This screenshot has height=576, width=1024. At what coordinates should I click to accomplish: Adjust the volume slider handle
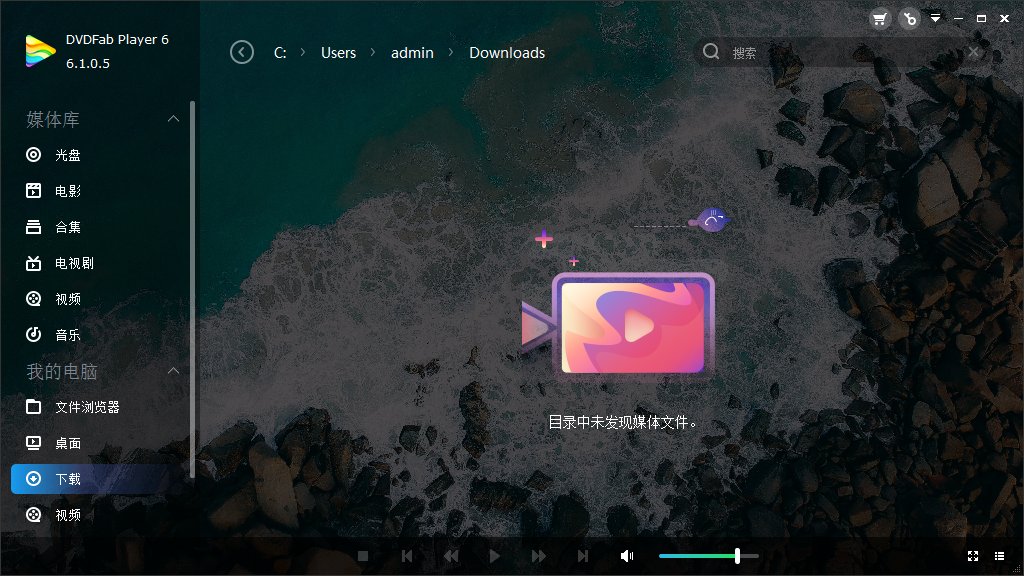[x=737, y=555]
